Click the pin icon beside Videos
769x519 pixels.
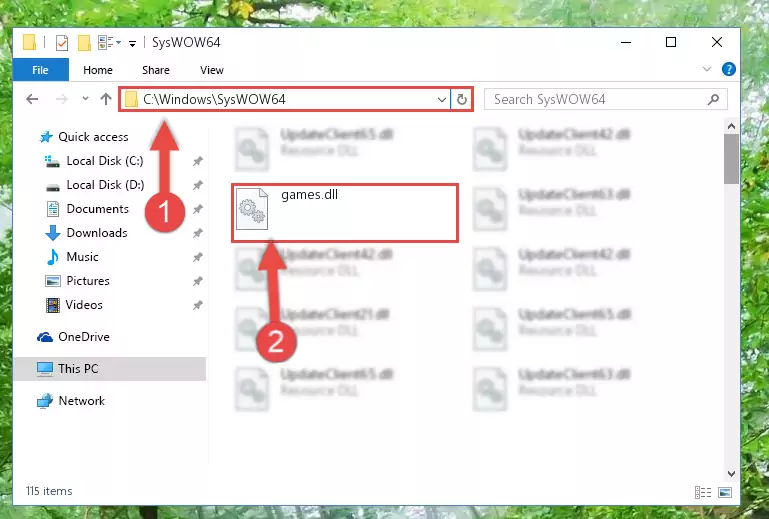point(198,305)
